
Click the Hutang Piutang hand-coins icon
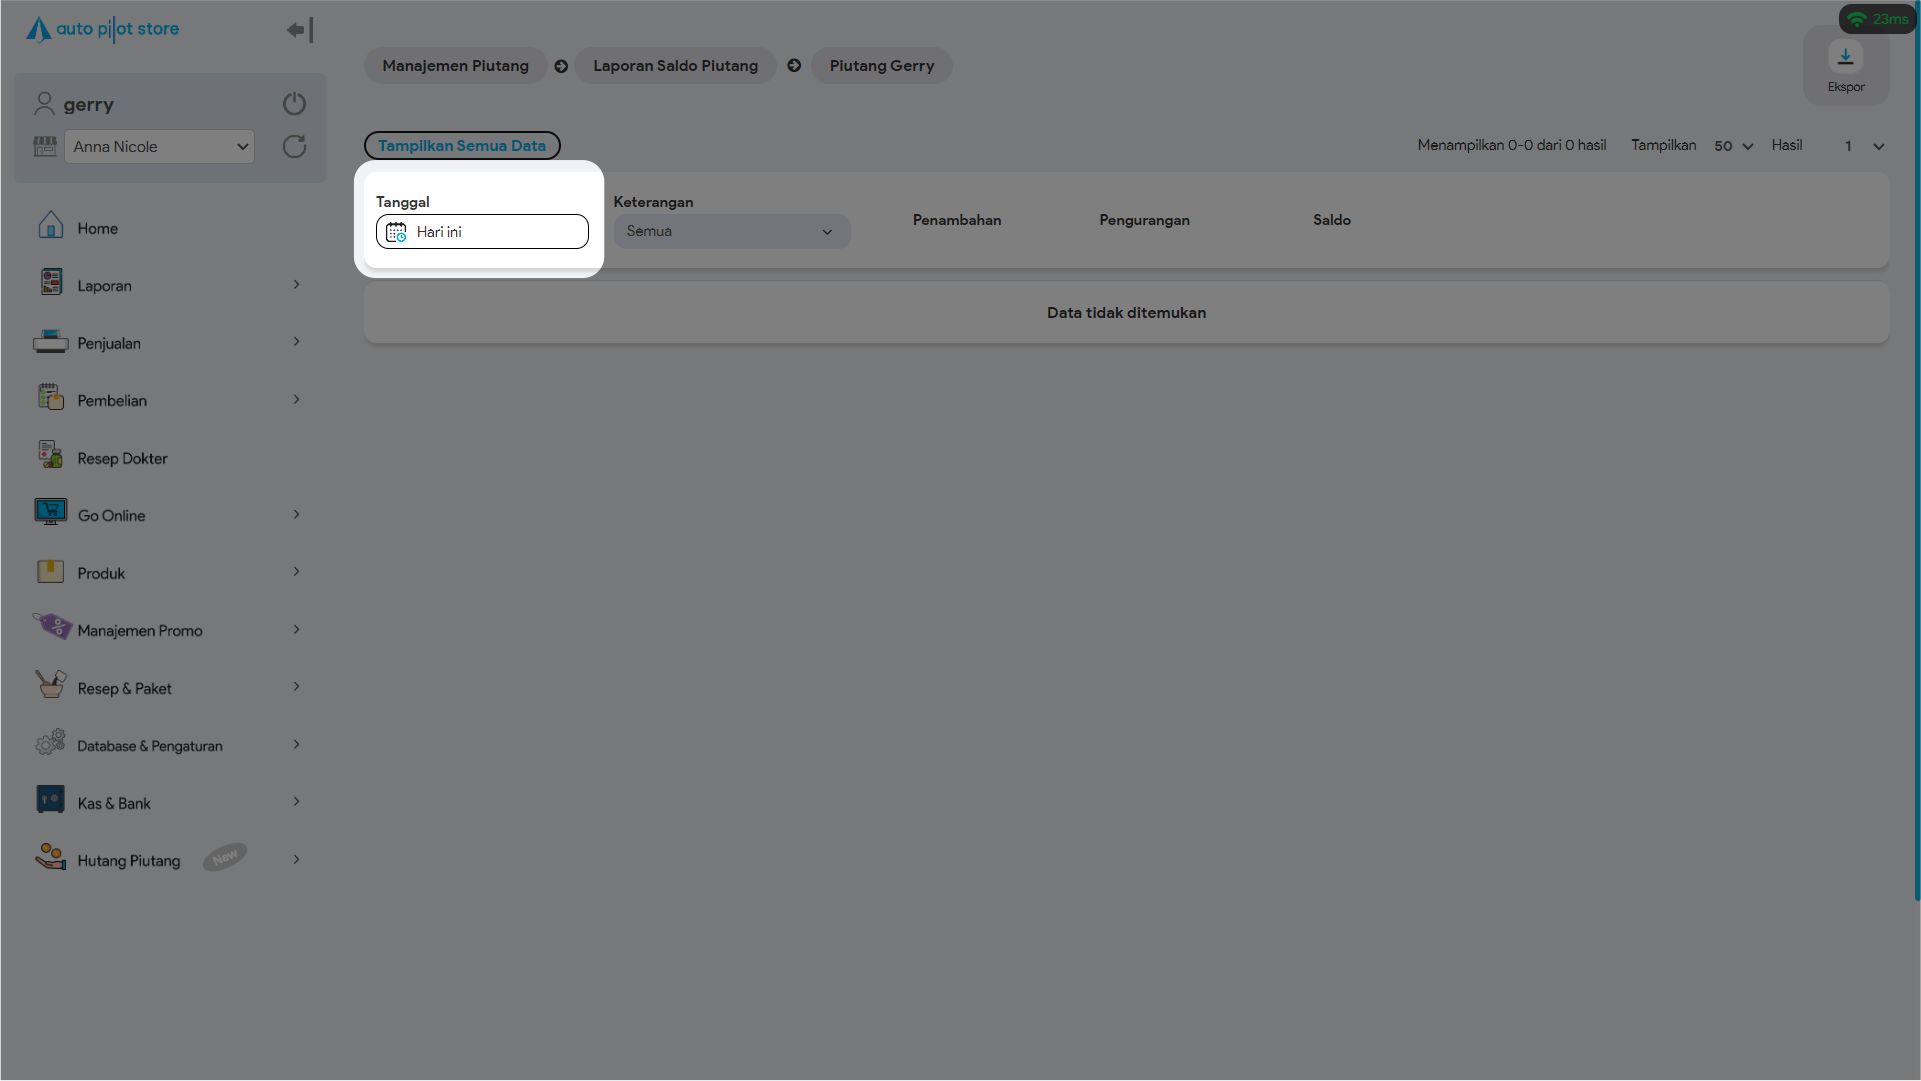pos(50,857)
